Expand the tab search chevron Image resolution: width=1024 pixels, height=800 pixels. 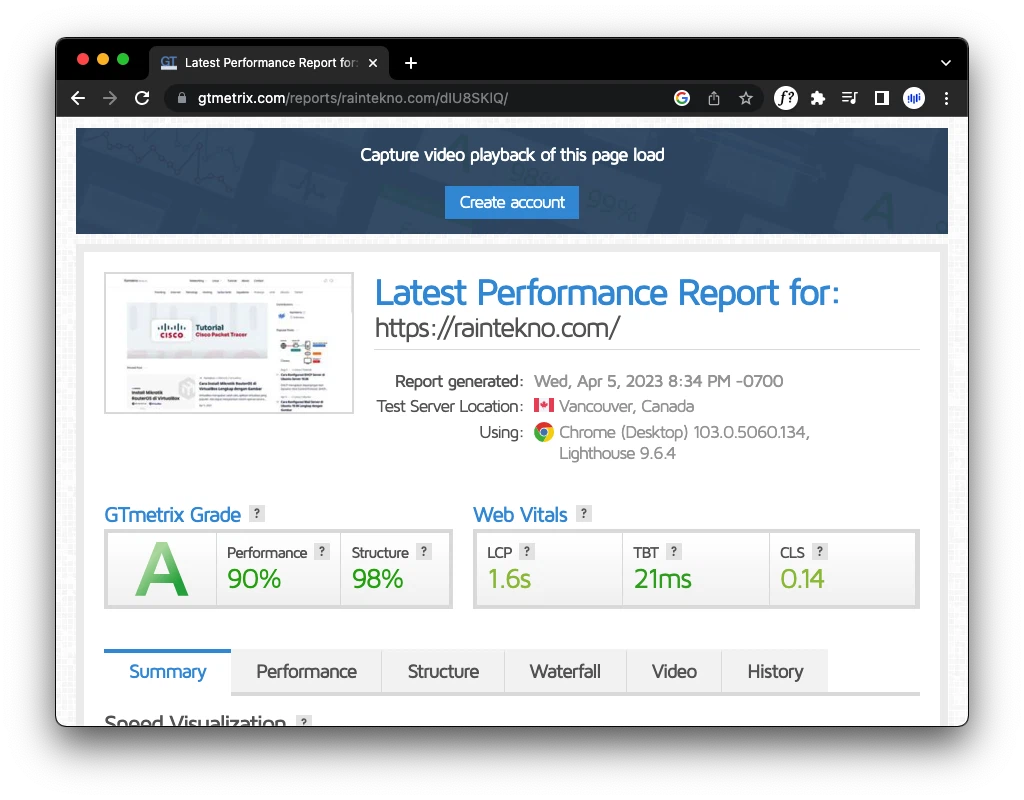pos(946,62)
